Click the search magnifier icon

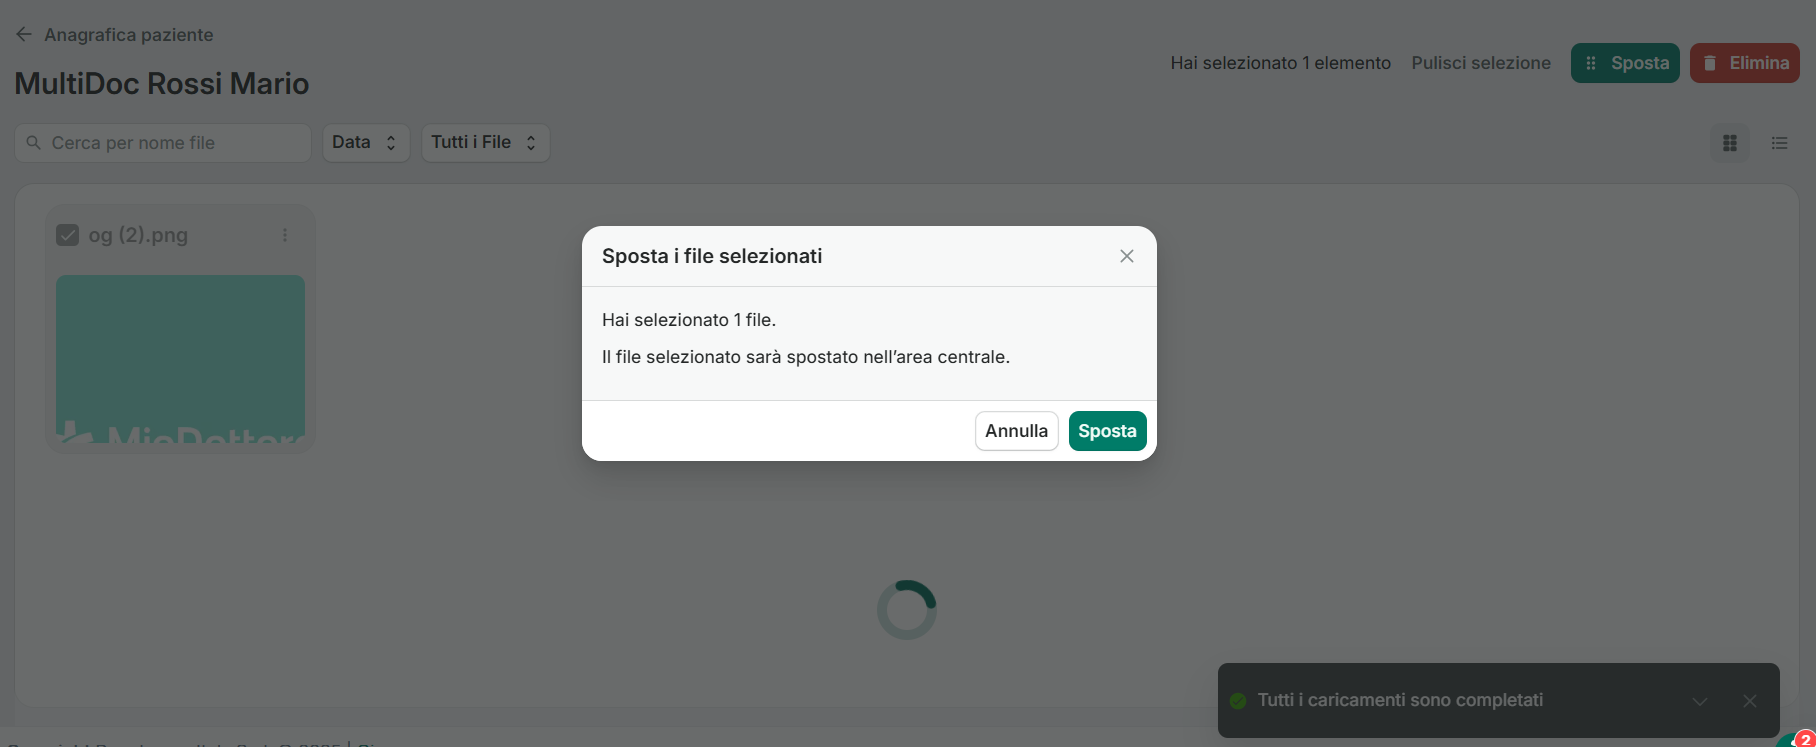click(34, 143)
